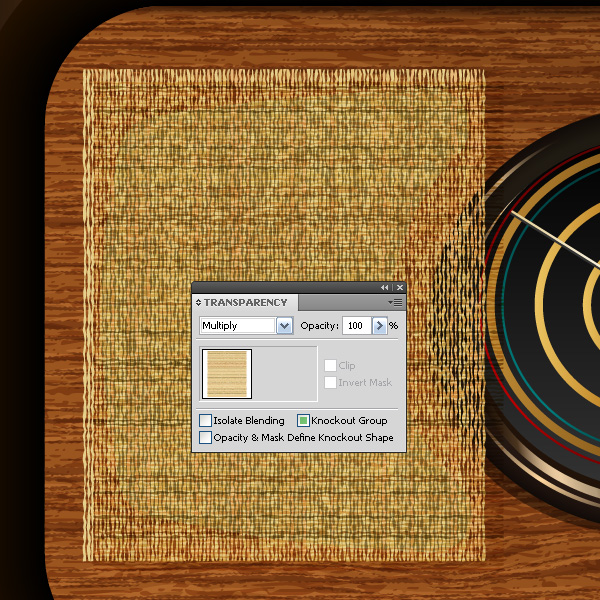This screenshot has width=600, height=600.
Task: Open the Opacity slider arrow
Action: click(380, 326)
